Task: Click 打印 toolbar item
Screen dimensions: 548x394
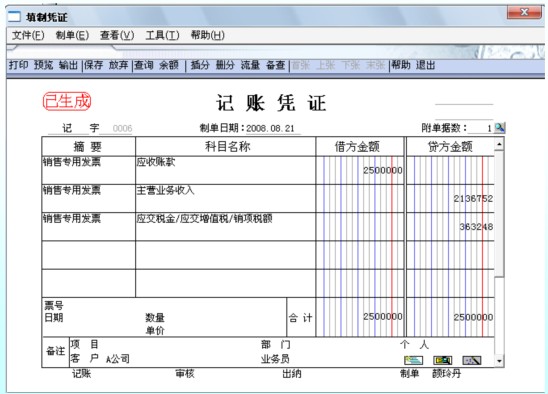Action: pos(19,65)
